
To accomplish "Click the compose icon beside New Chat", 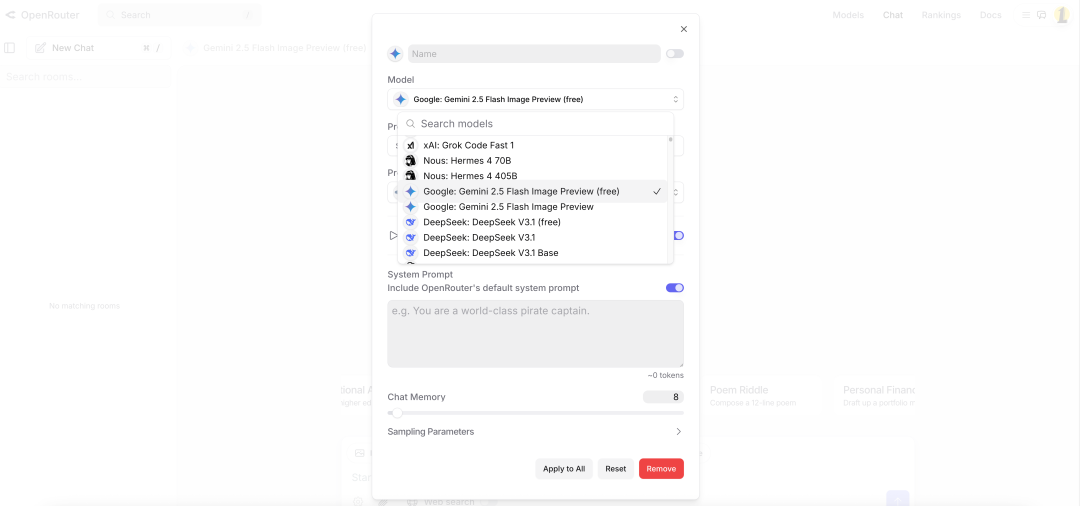I will pos(41,48).
